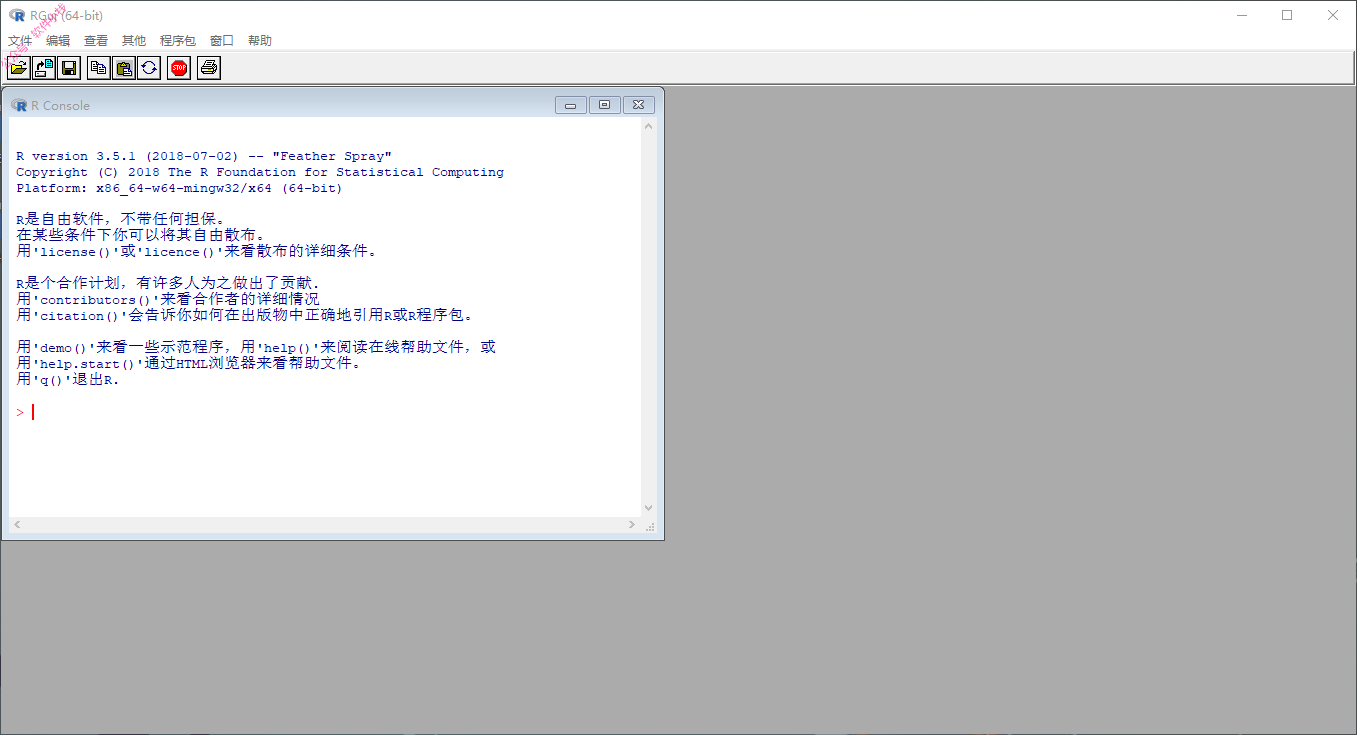Click the R Console title bar text
This screenshot has width=1357, height=735.
[x=60, y=105]
